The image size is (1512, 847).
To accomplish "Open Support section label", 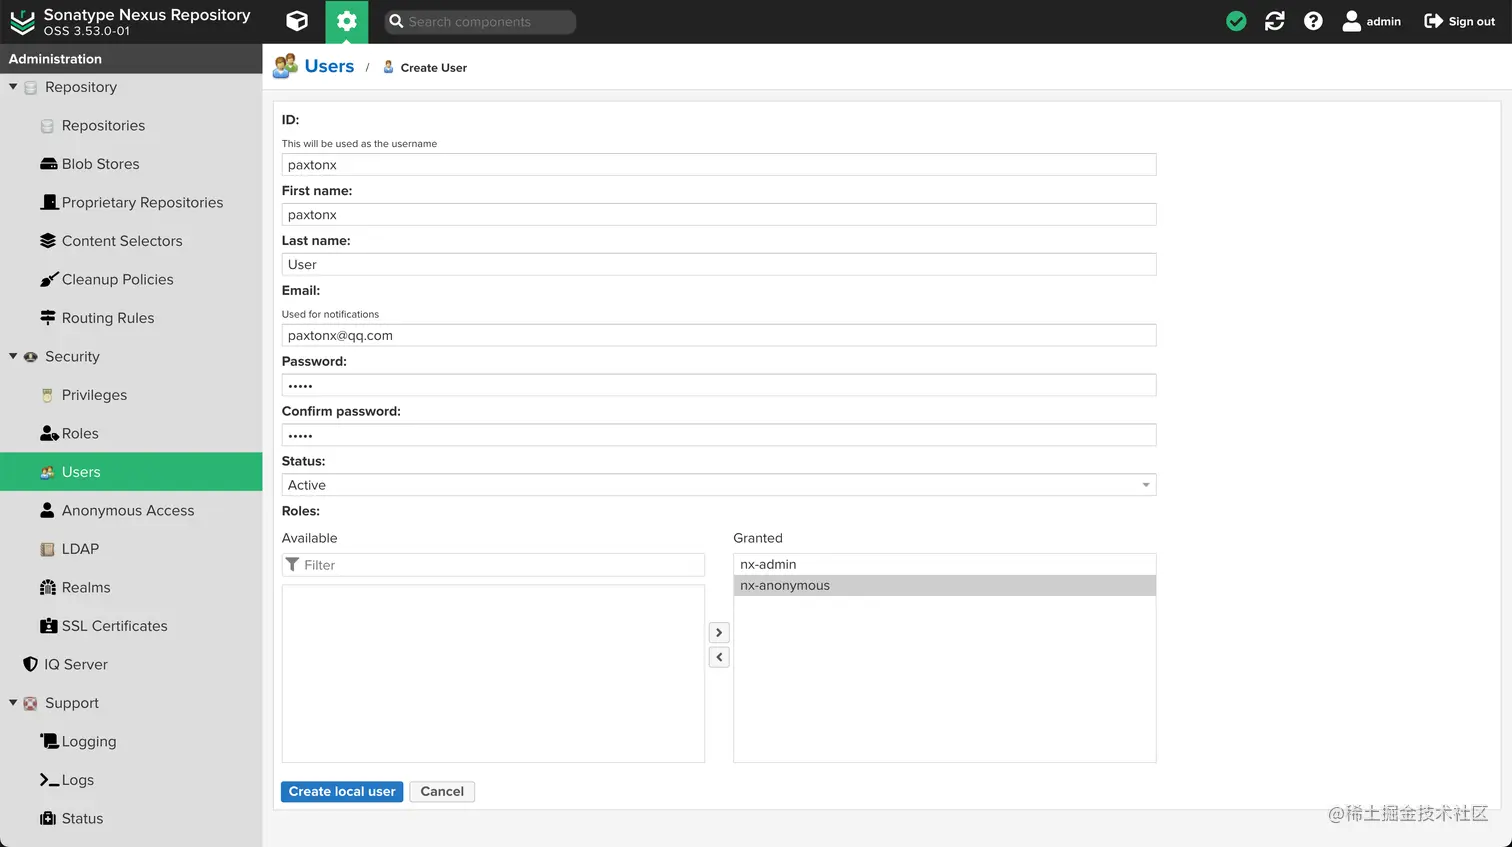I will [72, 703].
